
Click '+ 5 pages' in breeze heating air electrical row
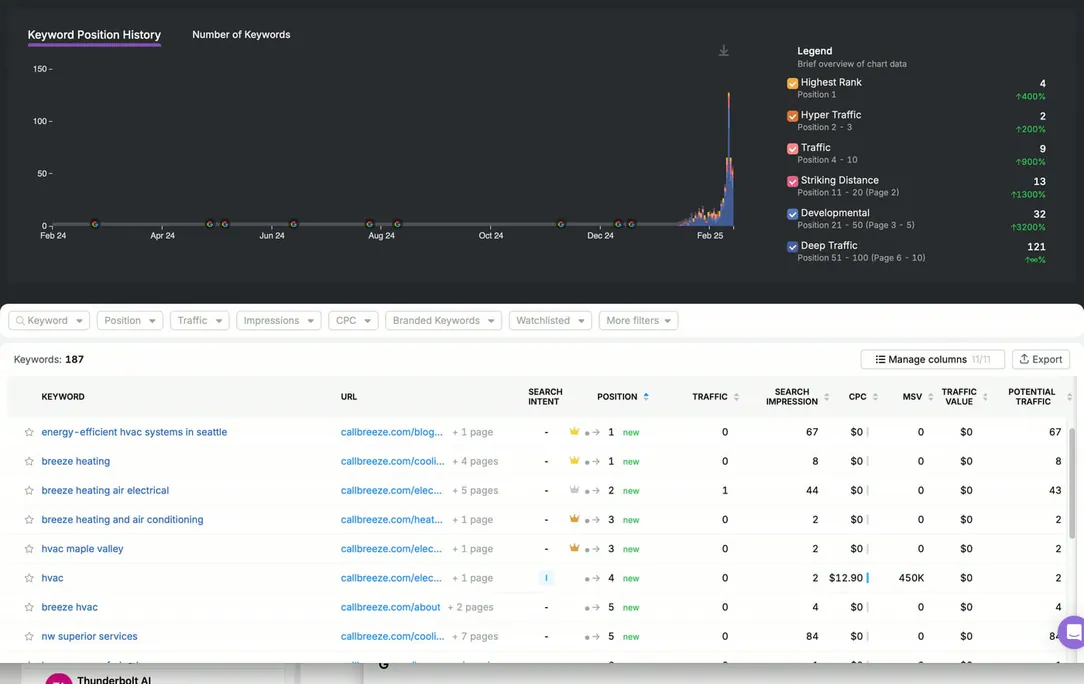475,490
